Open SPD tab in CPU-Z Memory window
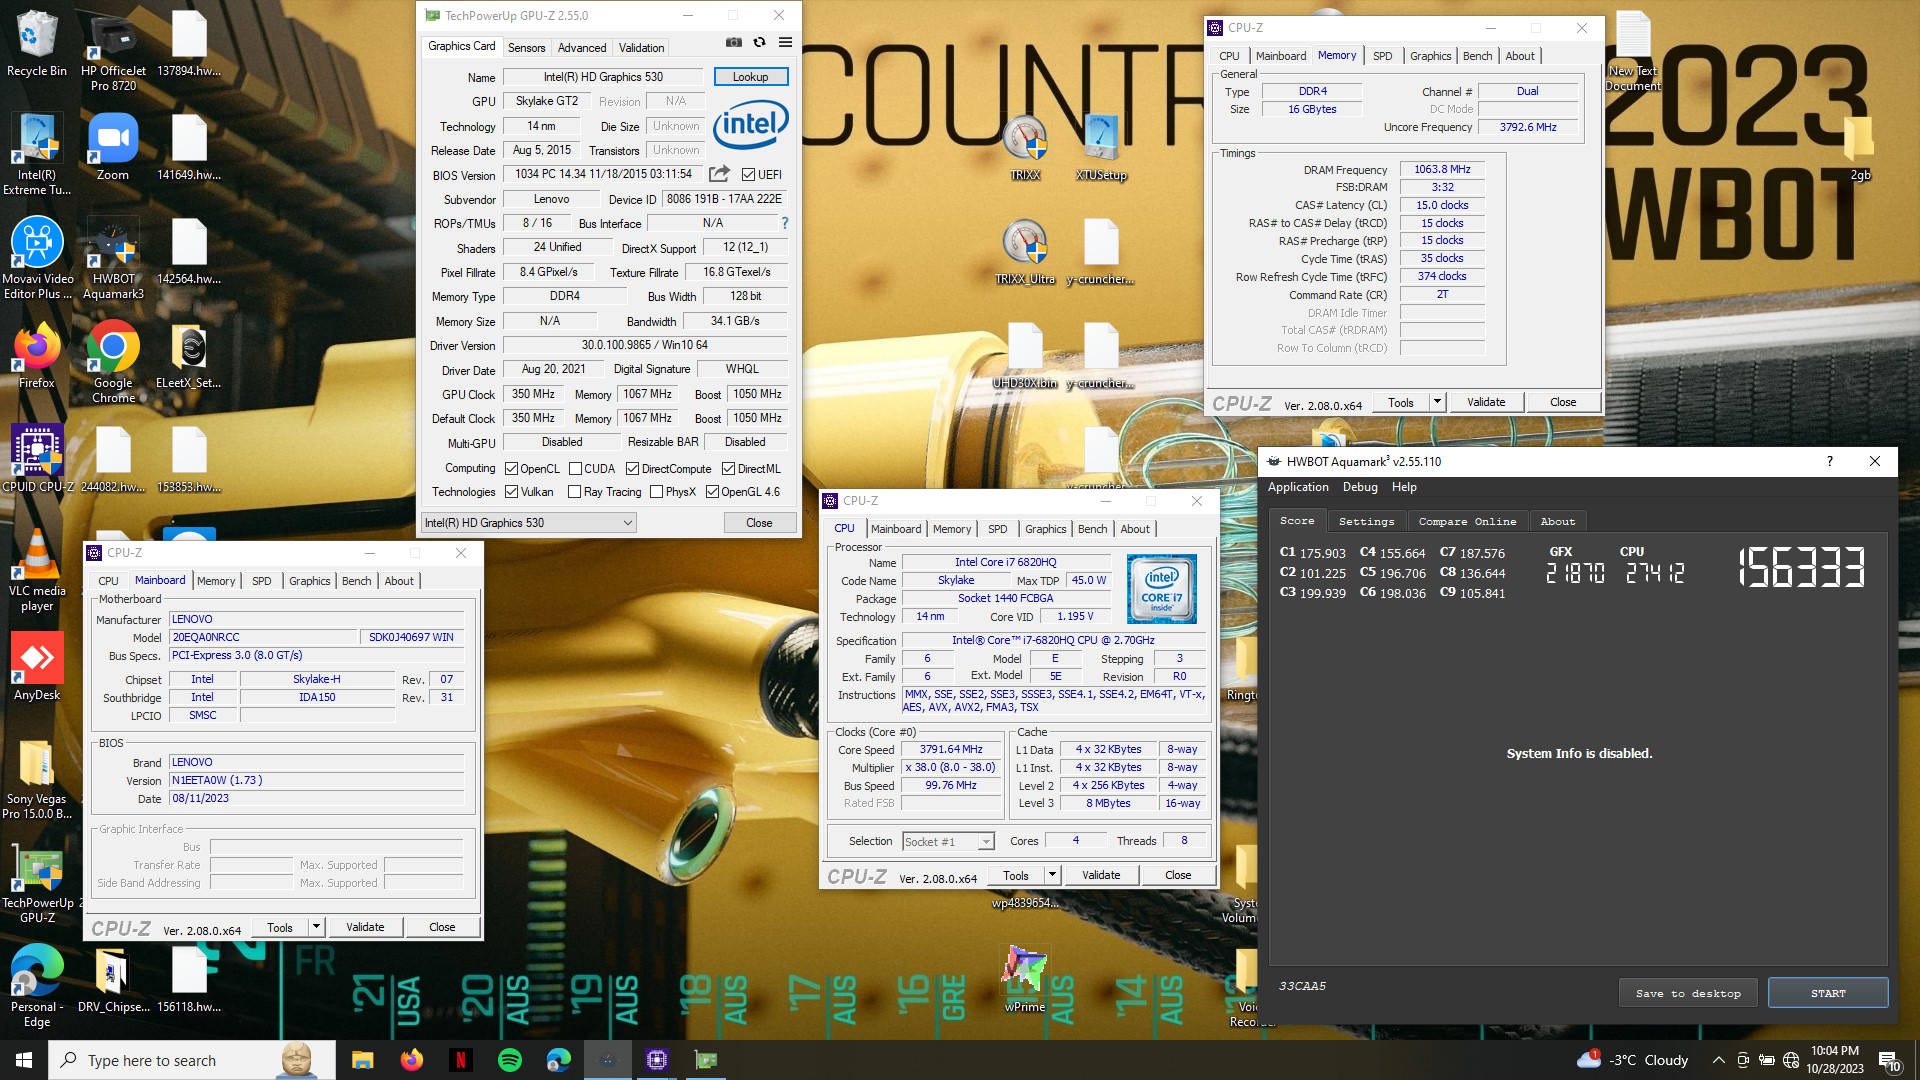Image resolution: width=1920 pixels, height=1080 pixels. click(x=1382, y=56)
